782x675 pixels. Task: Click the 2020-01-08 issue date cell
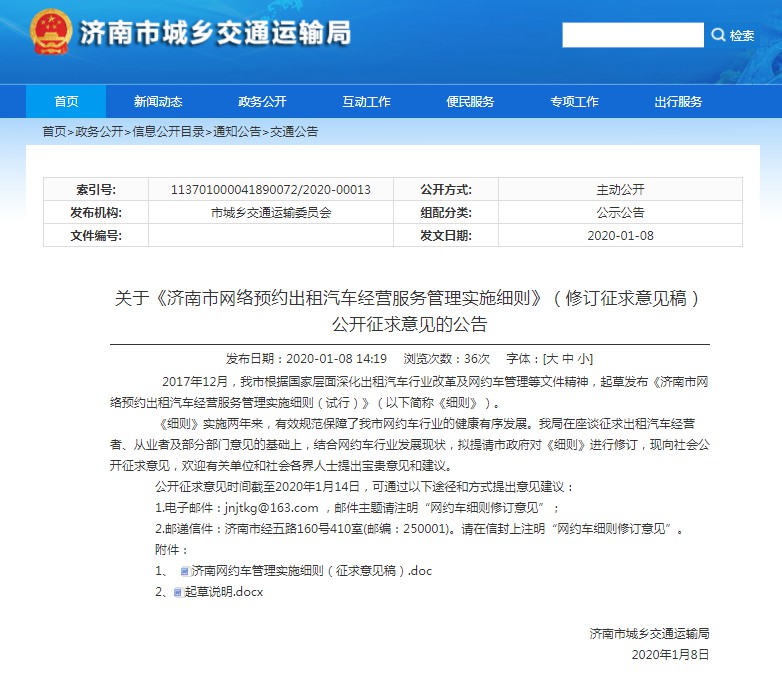tap(620, 235)
